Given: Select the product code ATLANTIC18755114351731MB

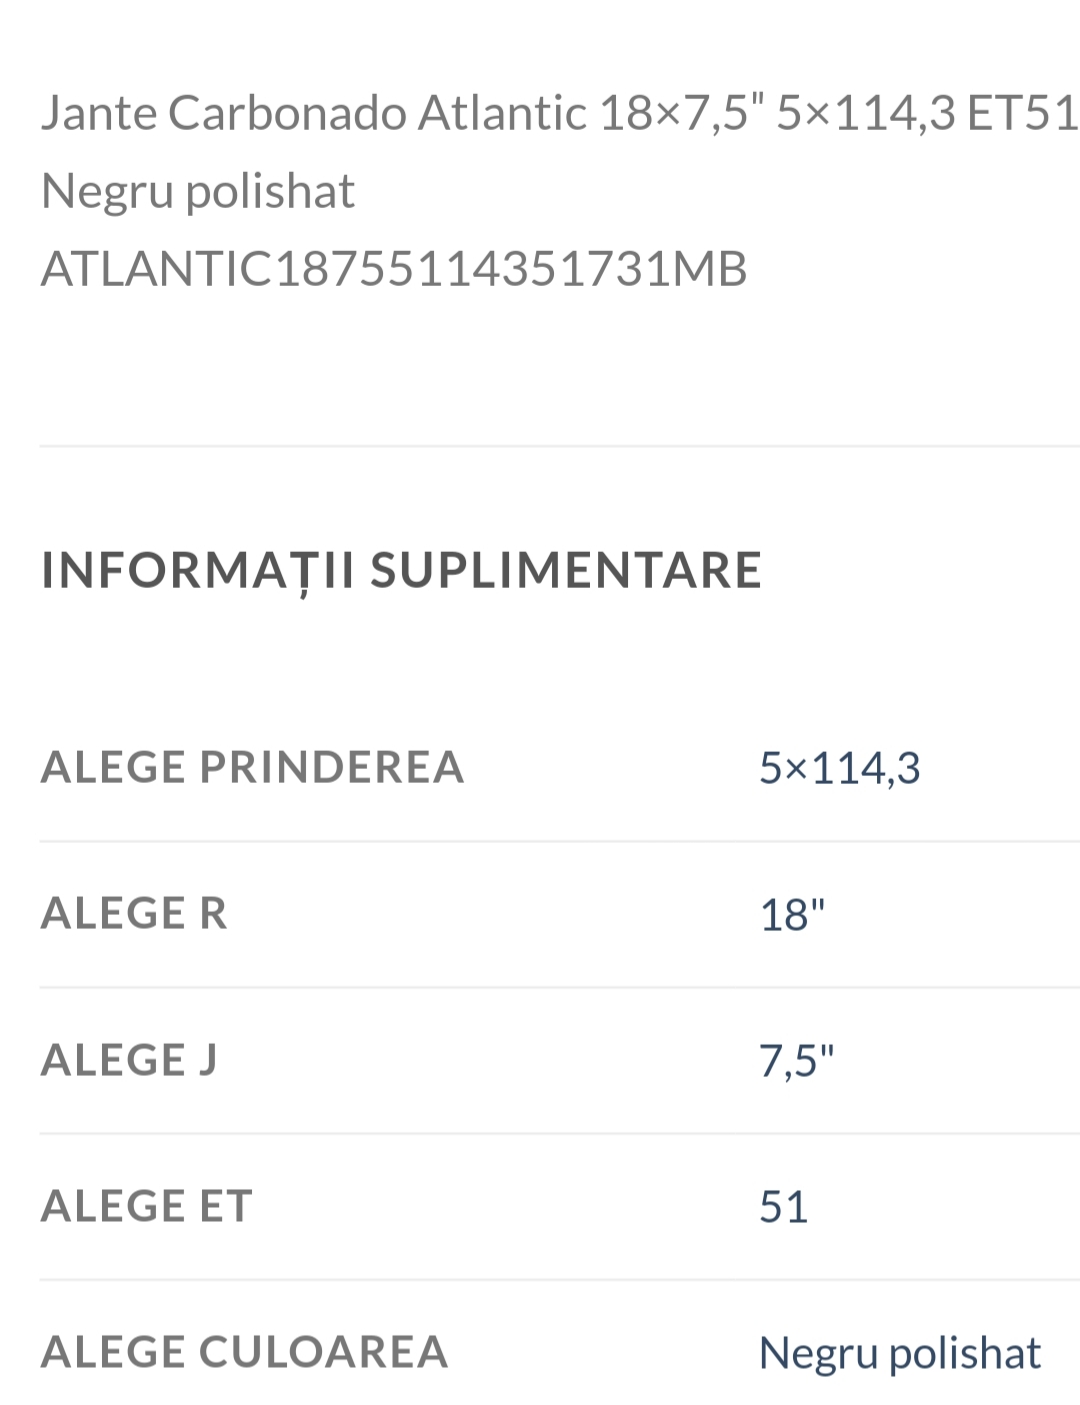Looking at the screenshot, I should pos(394,269).
